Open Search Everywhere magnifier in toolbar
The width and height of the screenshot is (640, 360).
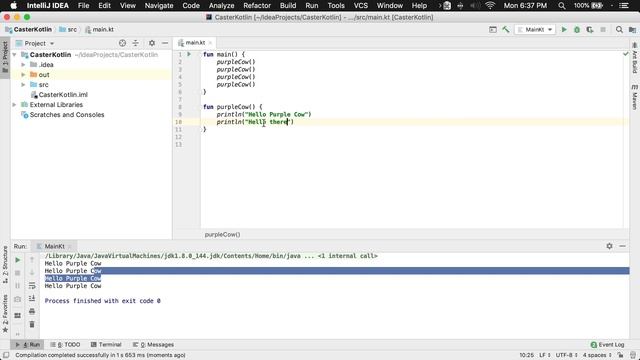click(x=619, y=29)
